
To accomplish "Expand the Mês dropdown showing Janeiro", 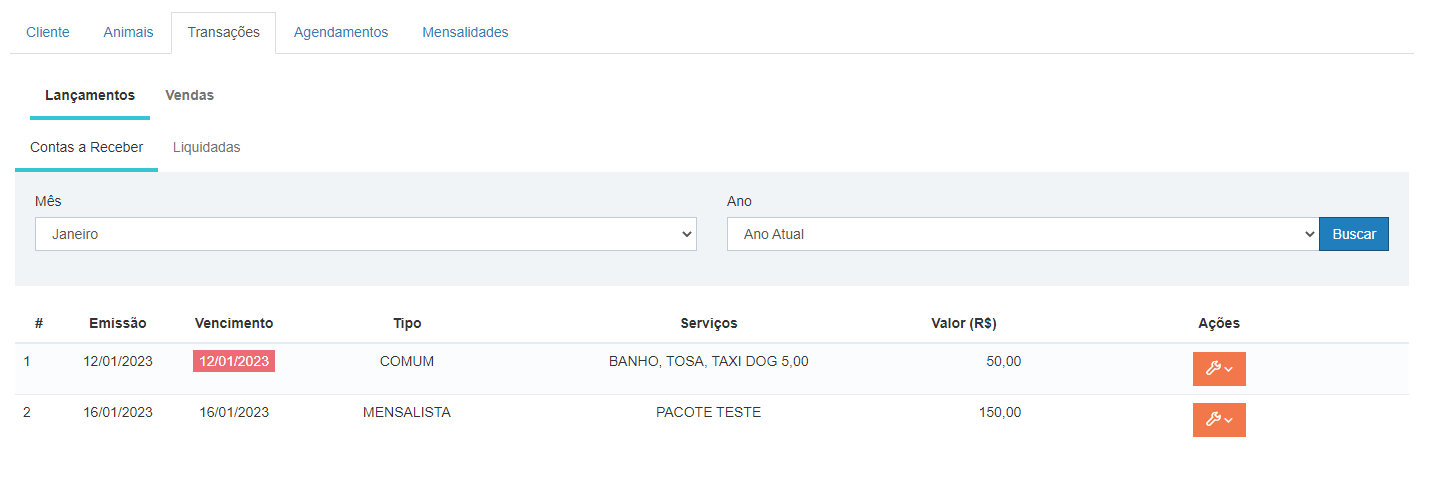I will tap(365, 234).
